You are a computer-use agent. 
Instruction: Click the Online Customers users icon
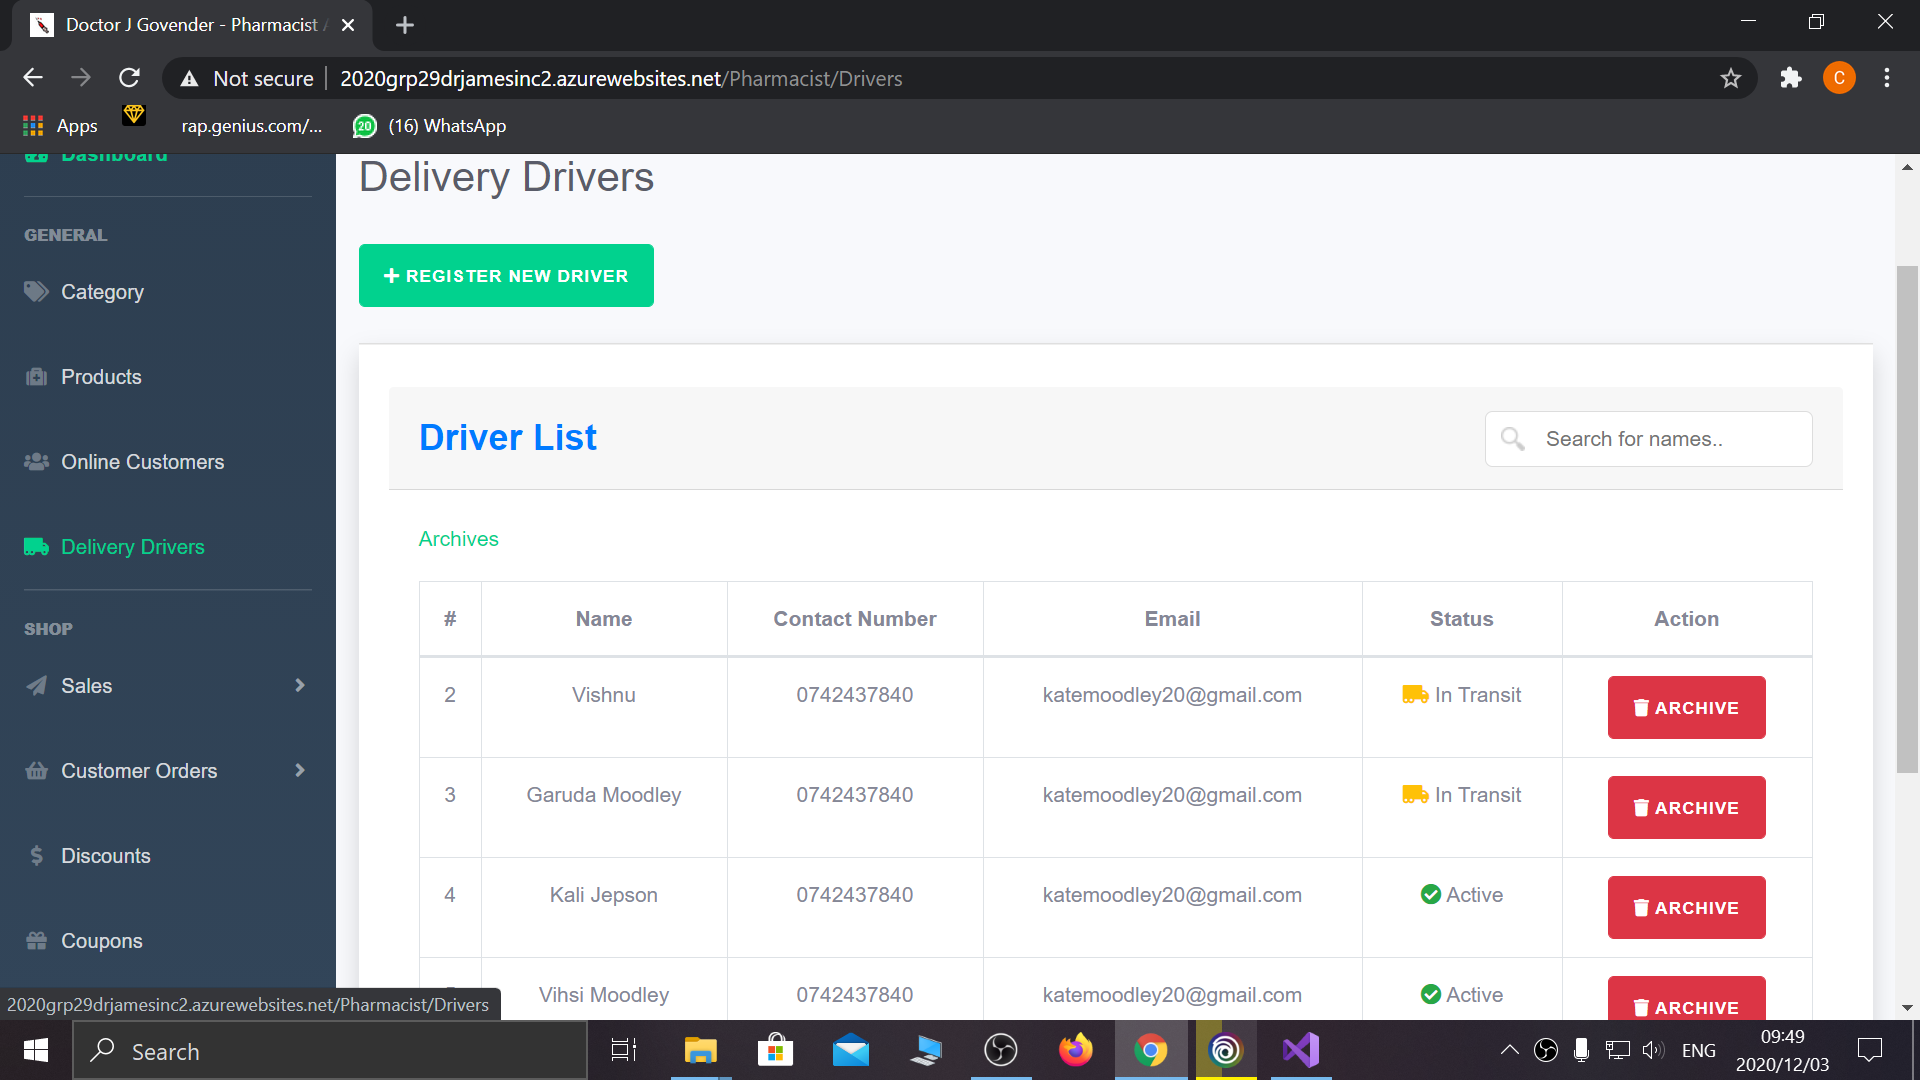(x=36, y=461)
